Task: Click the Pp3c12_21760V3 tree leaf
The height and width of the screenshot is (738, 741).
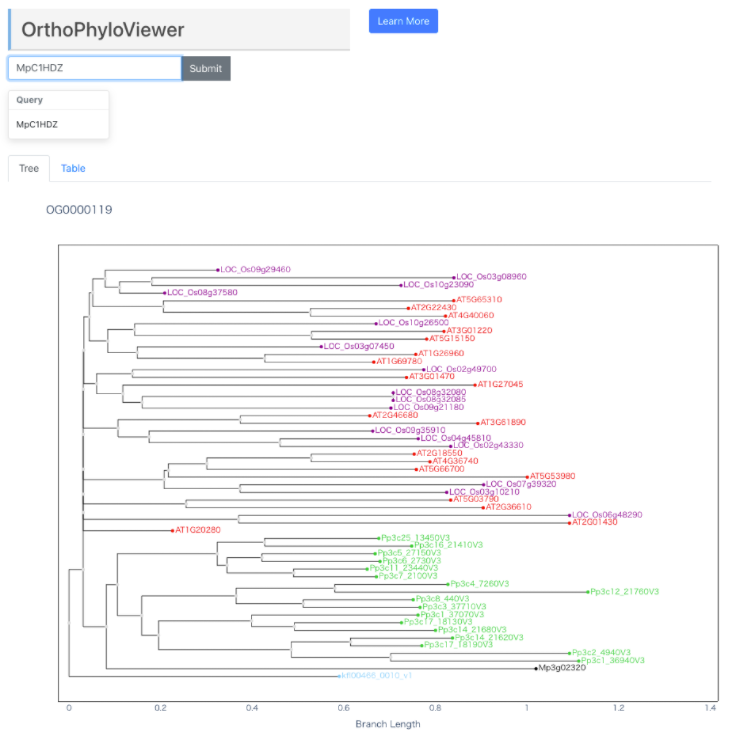Action: pos(625,592)
